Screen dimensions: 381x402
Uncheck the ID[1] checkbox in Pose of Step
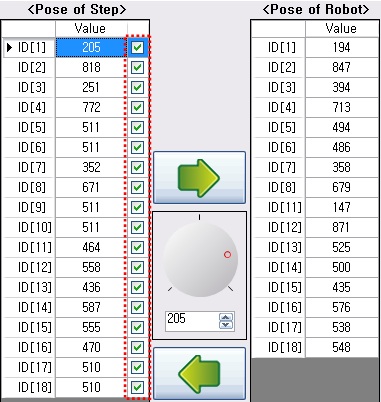coord(137,47)
